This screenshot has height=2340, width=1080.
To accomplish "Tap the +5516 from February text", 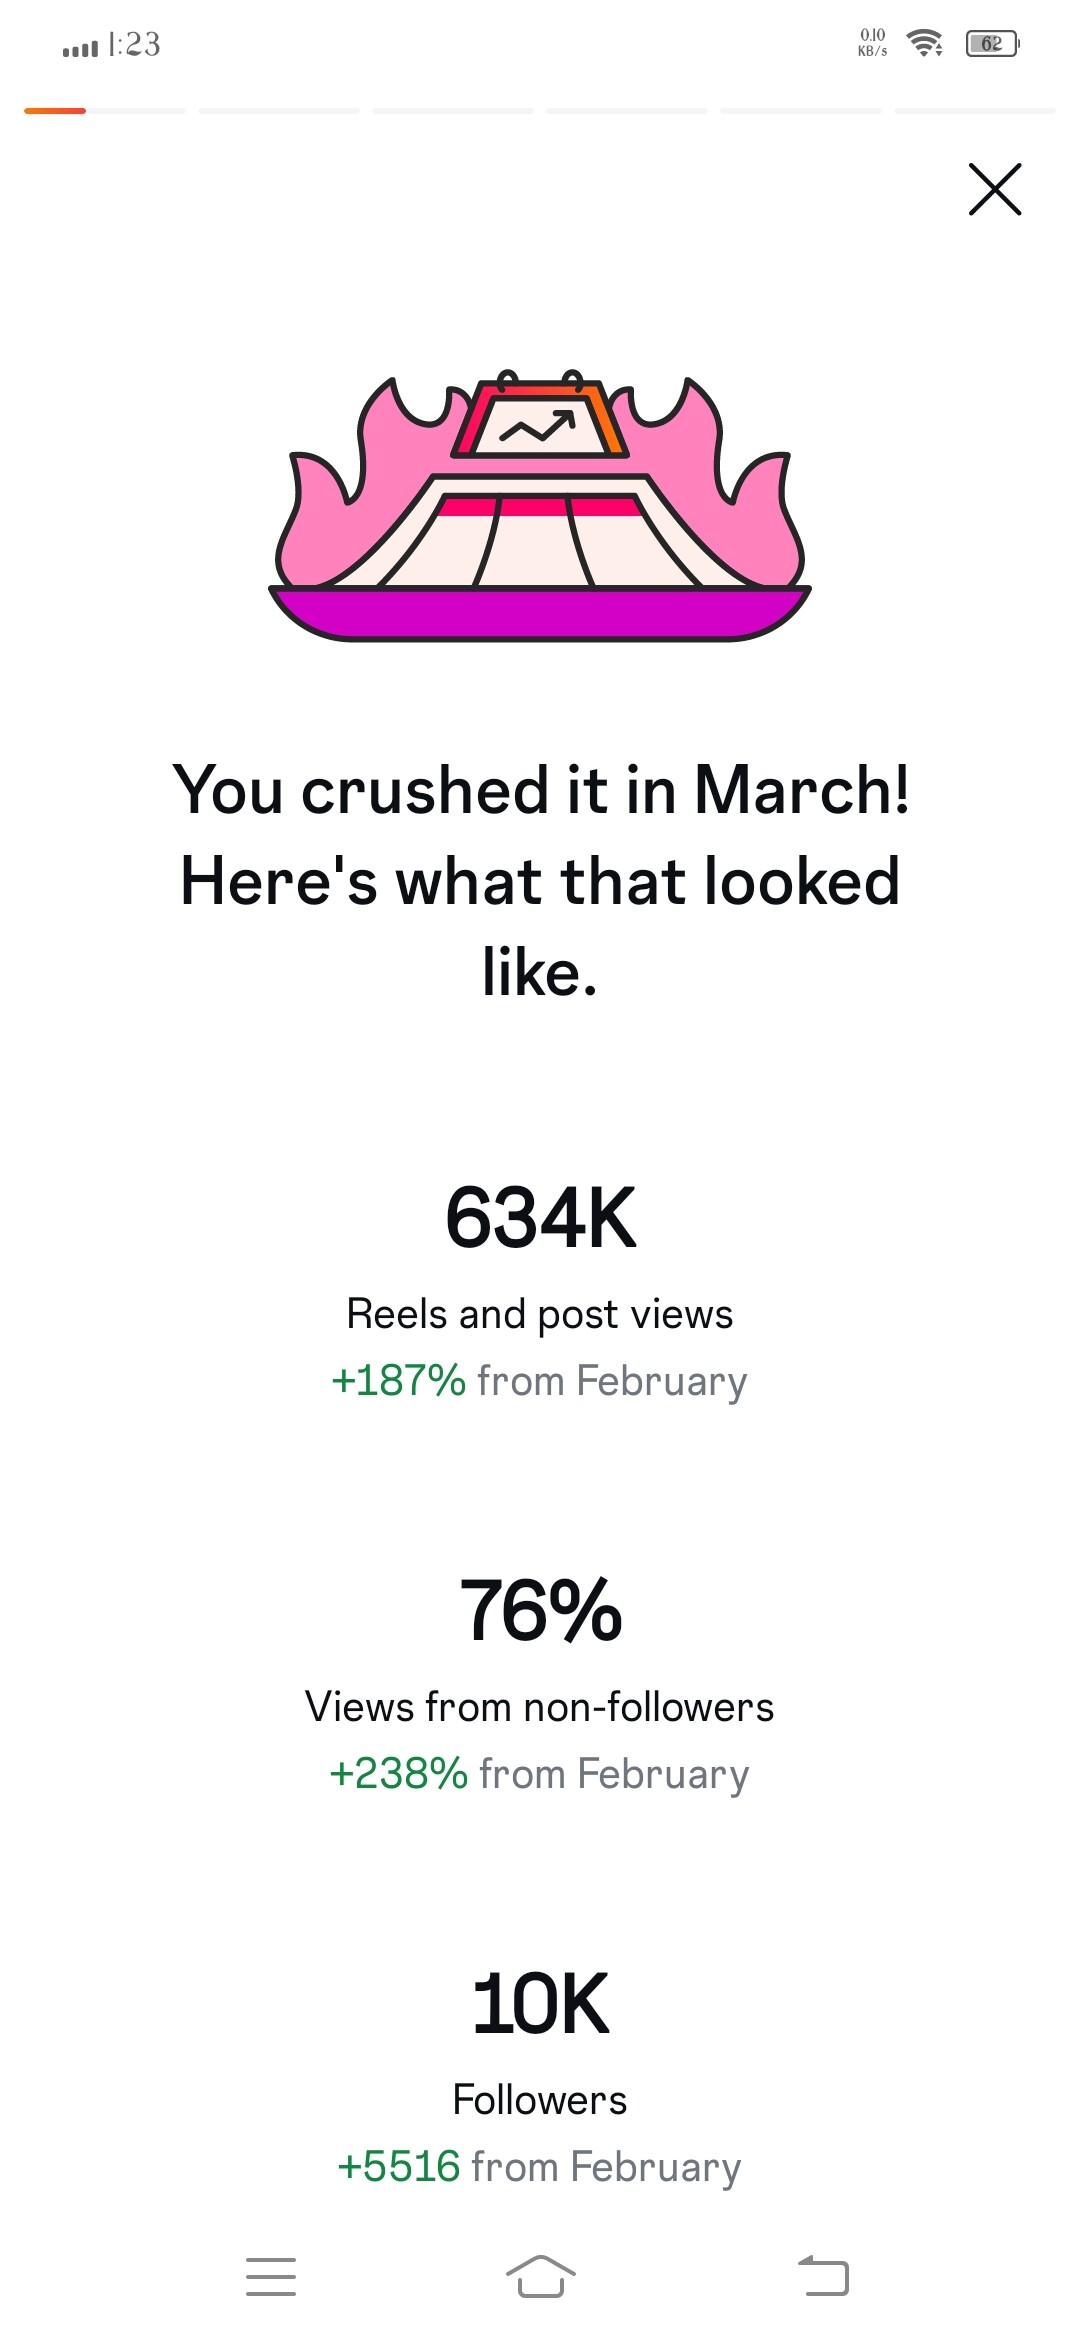I will [540, 2167].
